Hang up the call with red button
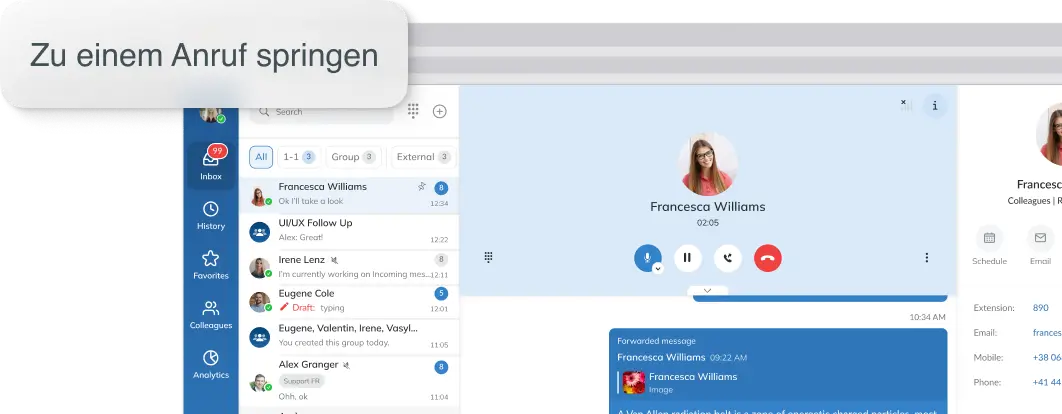The image size is (1062, 414). pos(767,258)
